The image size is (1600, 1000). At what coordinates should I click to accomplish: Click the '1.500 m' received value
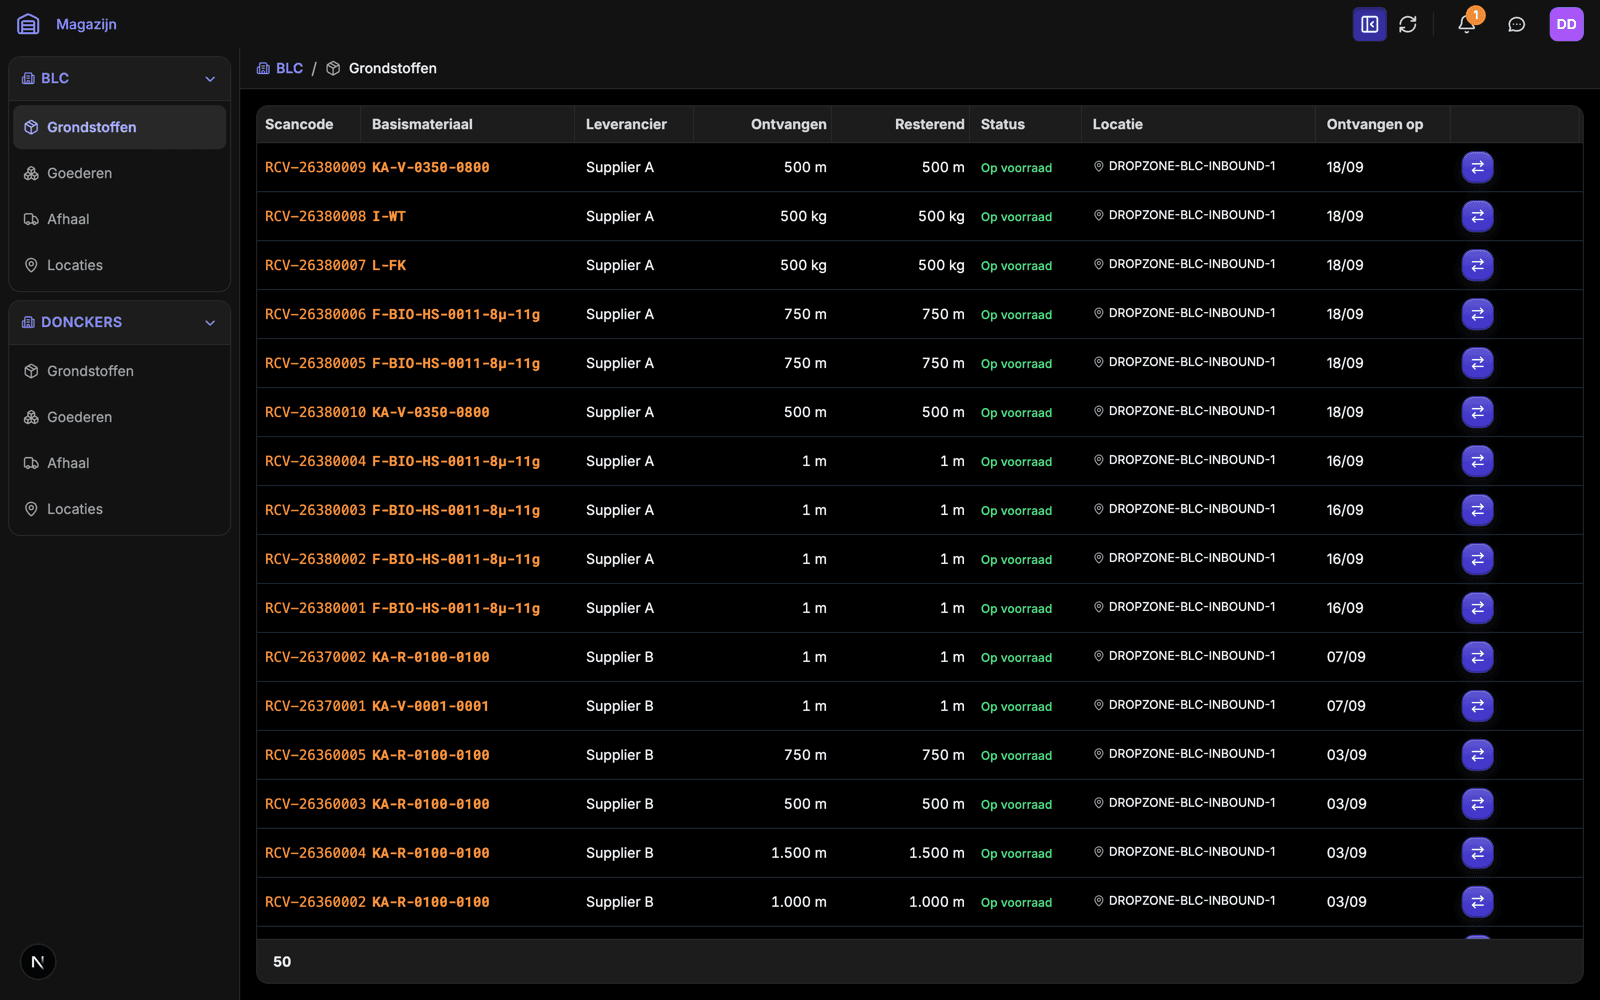pyautogui.click(x=799, y=853)
